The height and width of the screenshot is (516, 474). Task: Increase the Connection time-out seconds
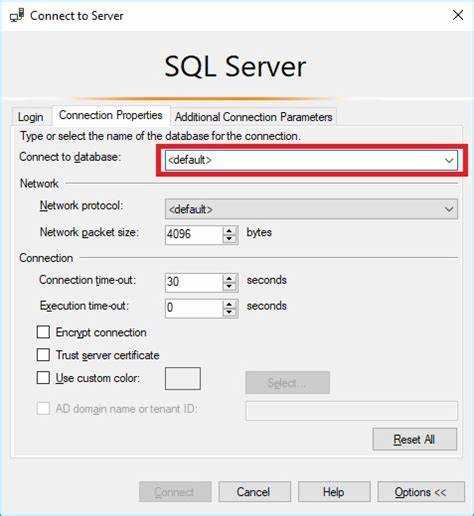229,278
